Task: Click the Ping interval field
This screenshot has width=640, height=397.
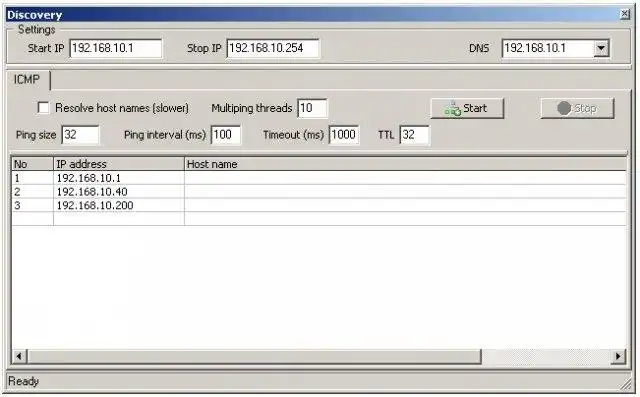Action: 226,135
